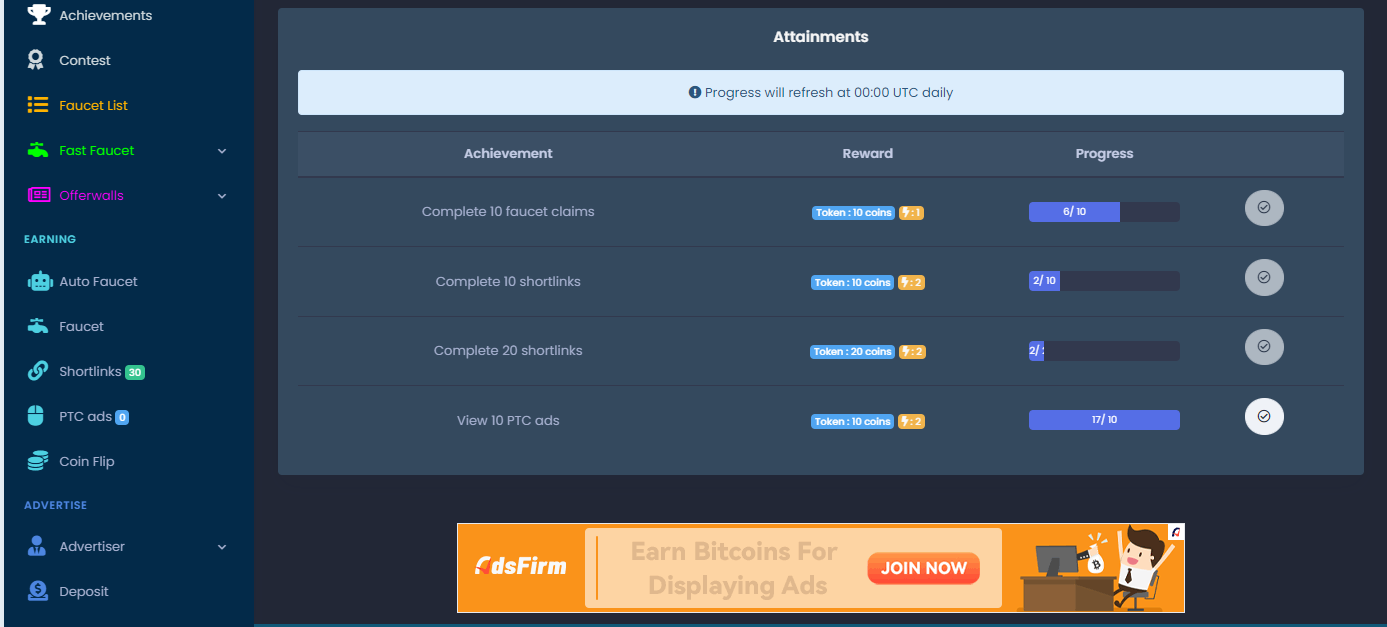Click the Deposit dollar icon
This screenshot has height=627, width=1387.
[38, 591]
